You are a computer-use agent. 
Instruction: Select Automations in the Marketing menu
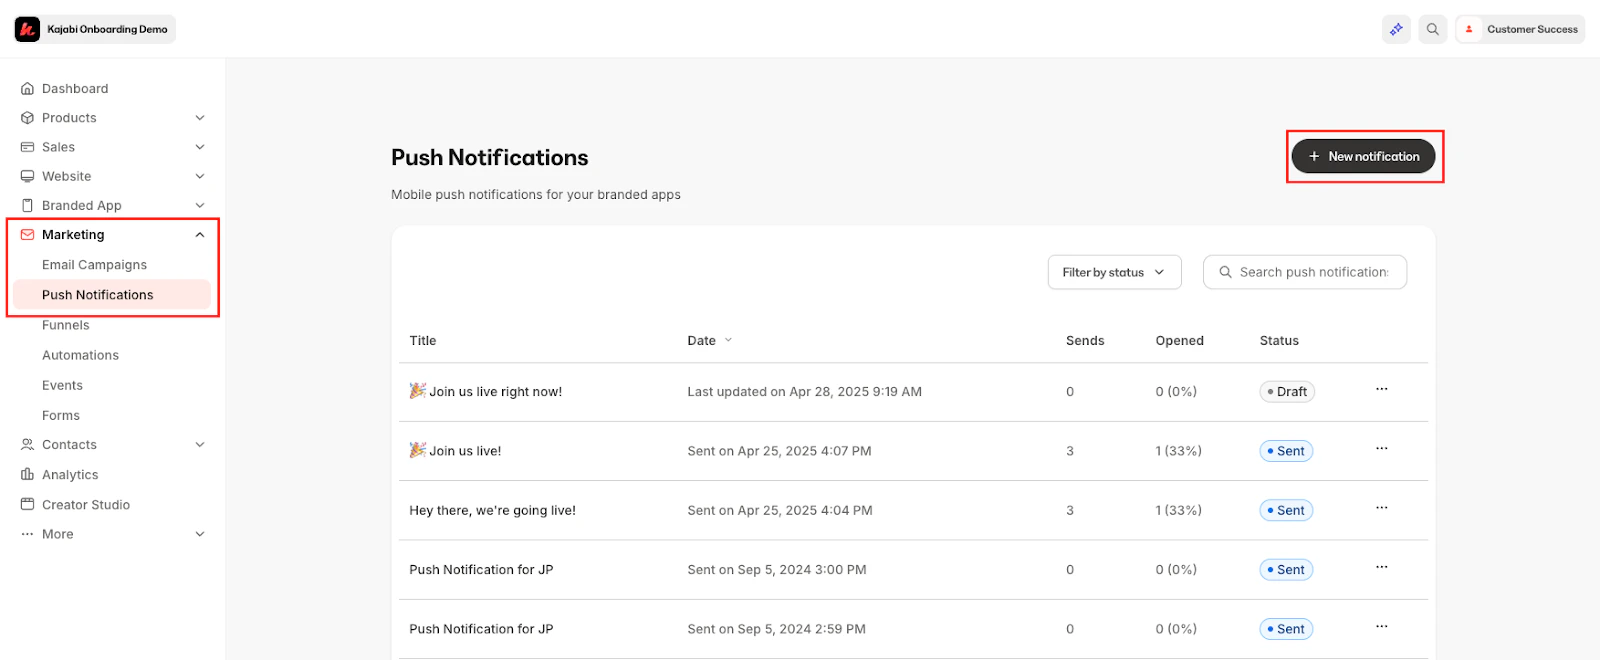click(80, 355)
